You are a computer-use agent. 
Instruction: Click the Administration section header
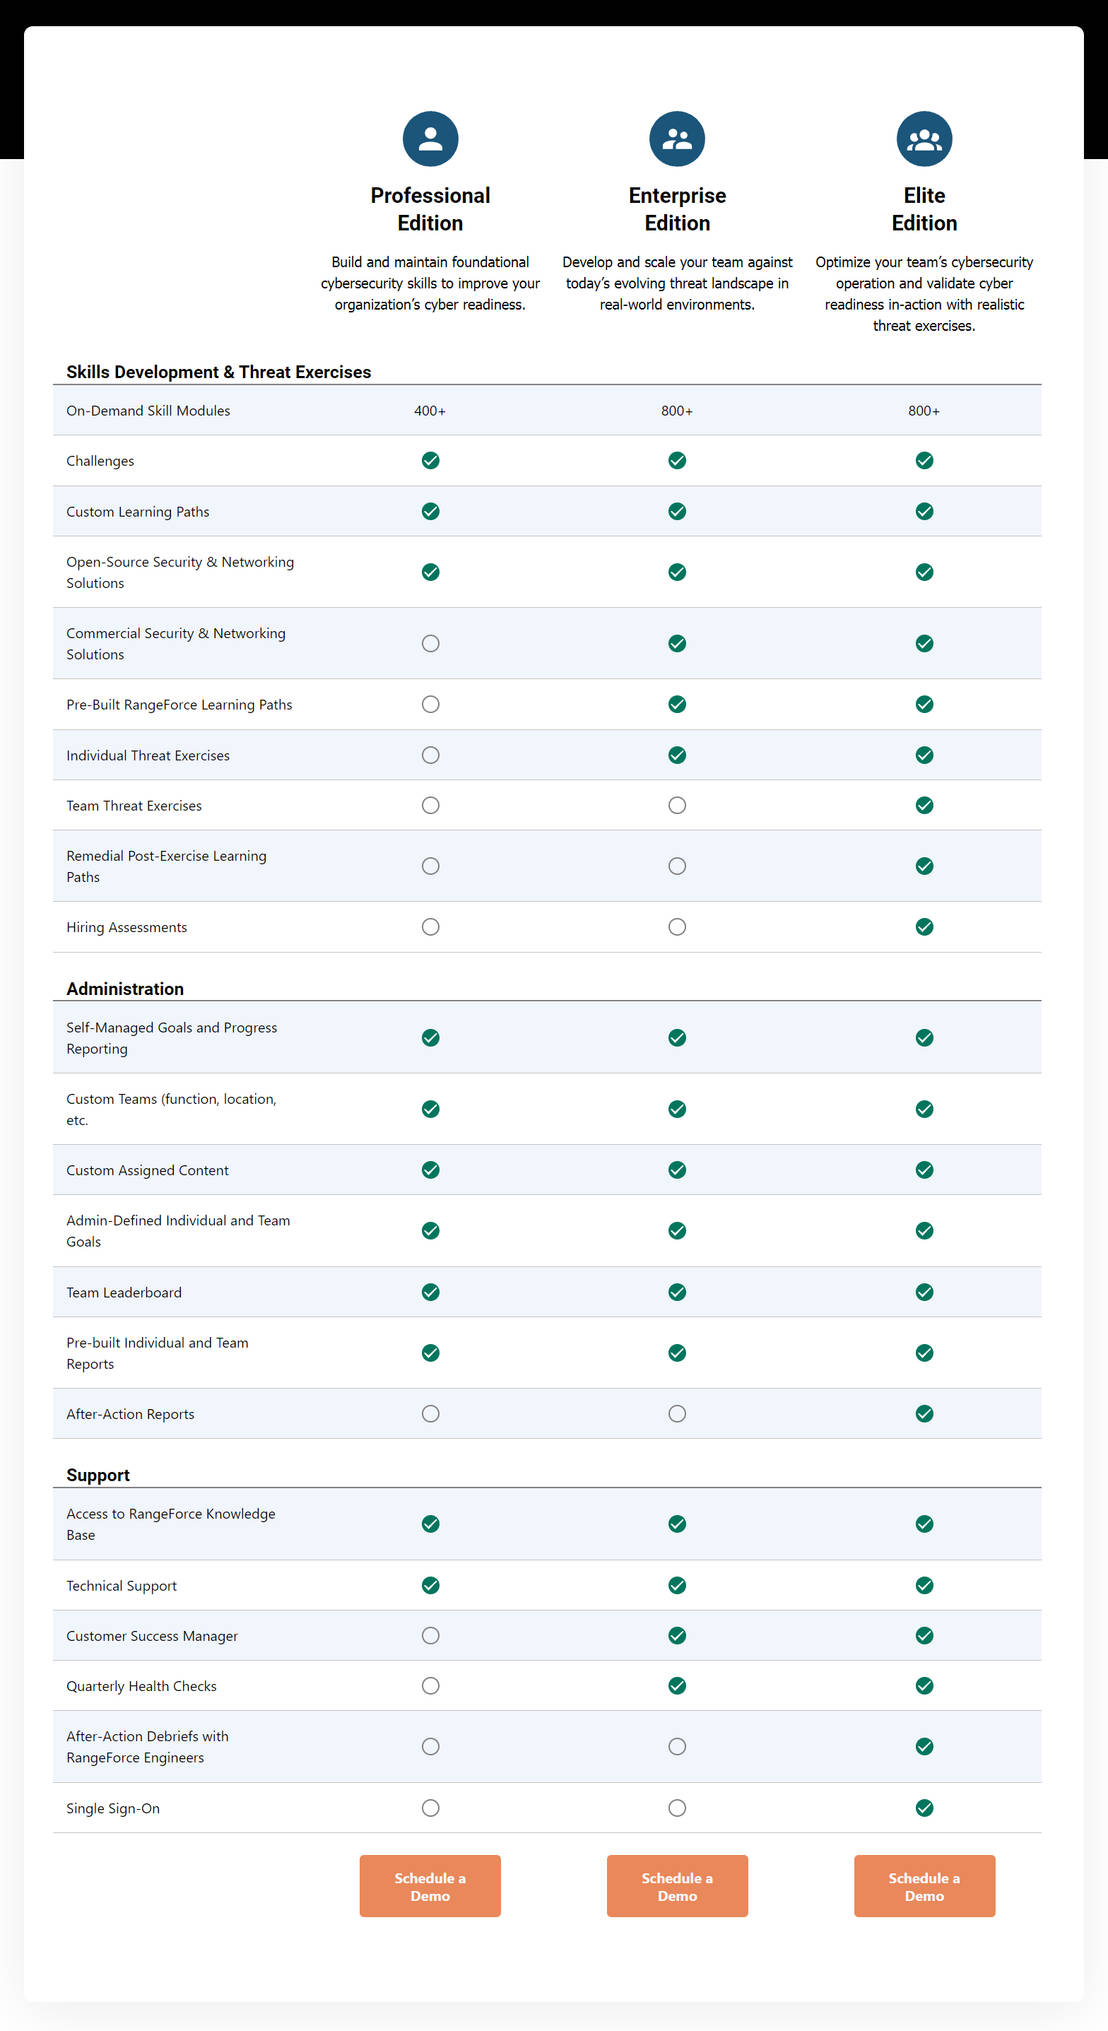[x=124, y=989]
